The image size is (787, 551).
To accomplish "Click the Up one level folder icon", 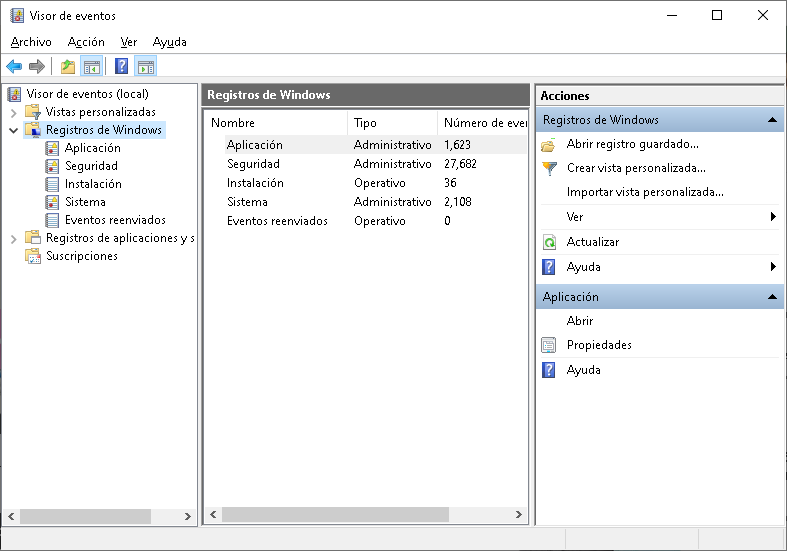I will 68,66.
